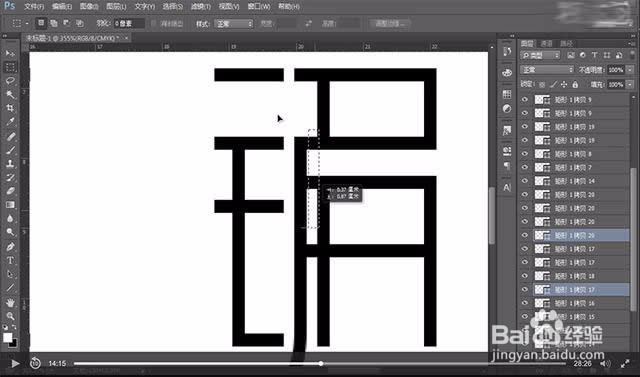Hide layer 矩形 1 拷贝 7

click(525, 167)
